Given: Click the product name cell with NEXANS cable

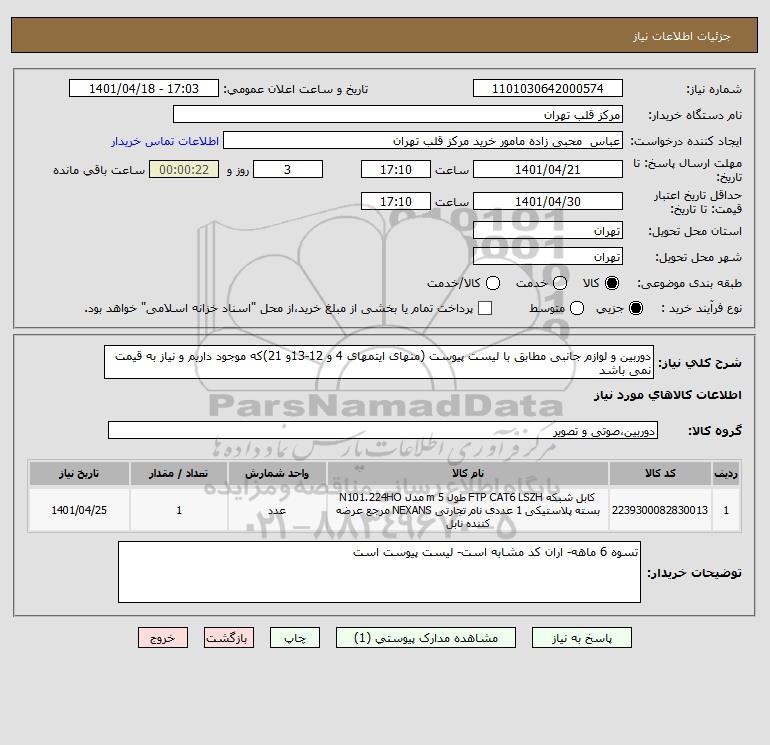Looking at the screenshot, I should click(468, 510).
